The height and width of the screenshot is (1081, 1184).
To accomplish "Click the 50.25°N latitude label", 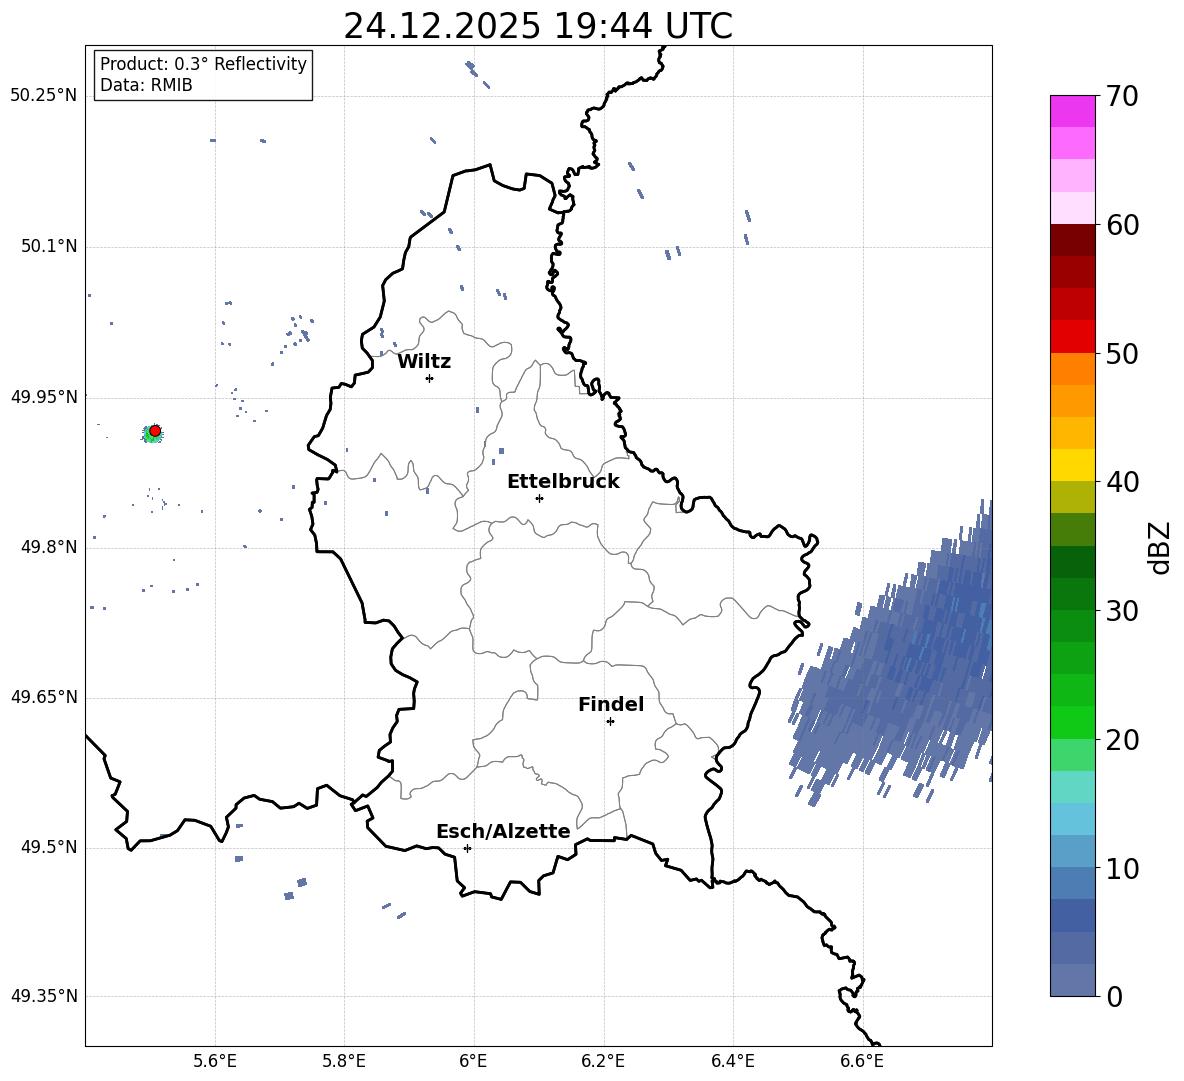I will point(44,96).
